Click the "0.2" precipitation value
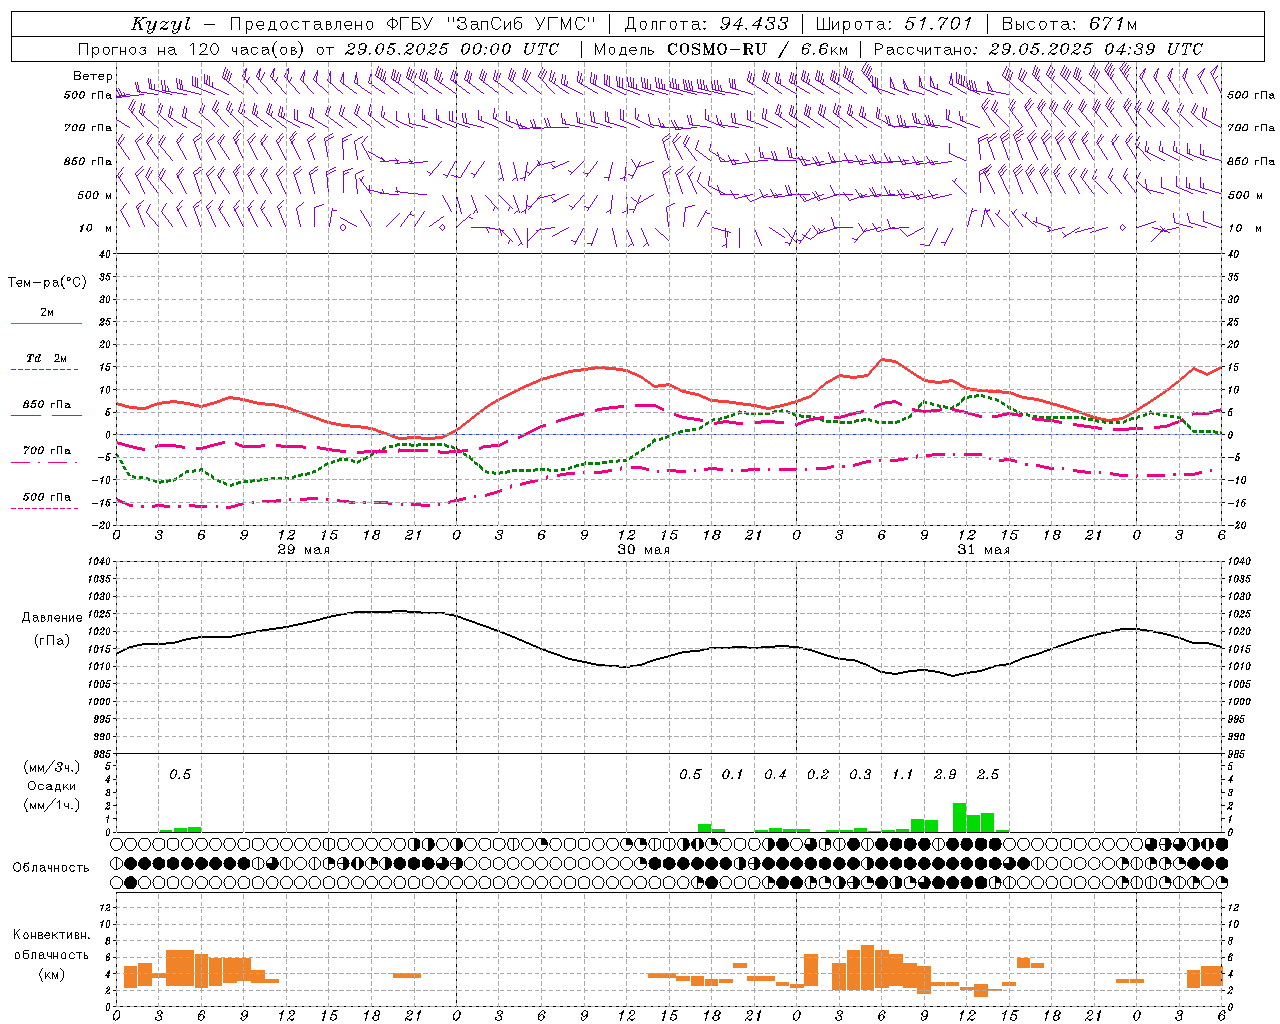The image size is (1280, 1024). click(x=818, y=775)
